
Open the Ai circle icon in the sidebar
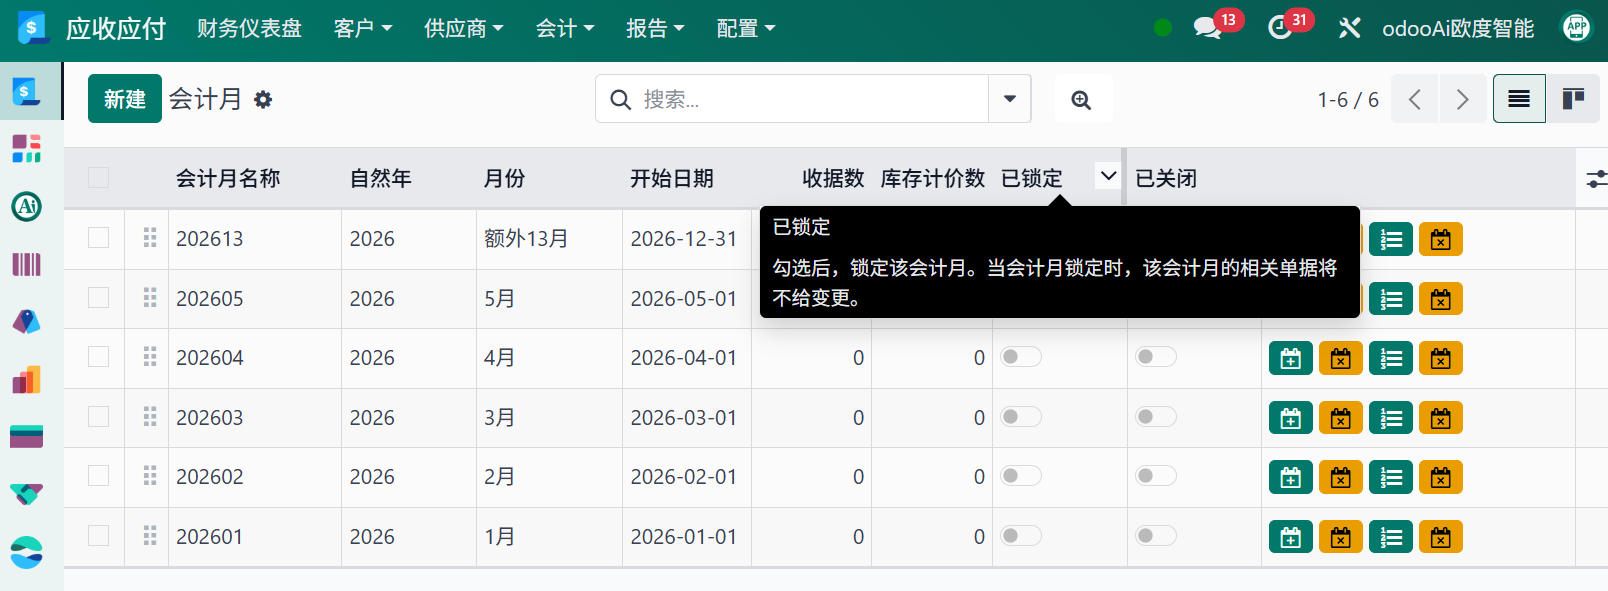coord(26,206)
